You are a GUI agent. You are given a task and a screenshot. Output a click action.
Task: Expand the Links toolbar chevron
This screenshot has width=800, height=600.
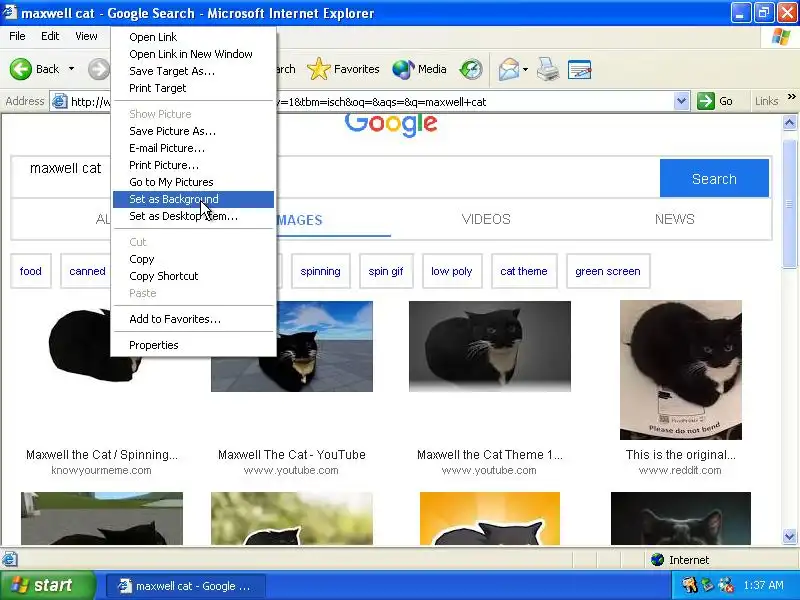point(791,96)
